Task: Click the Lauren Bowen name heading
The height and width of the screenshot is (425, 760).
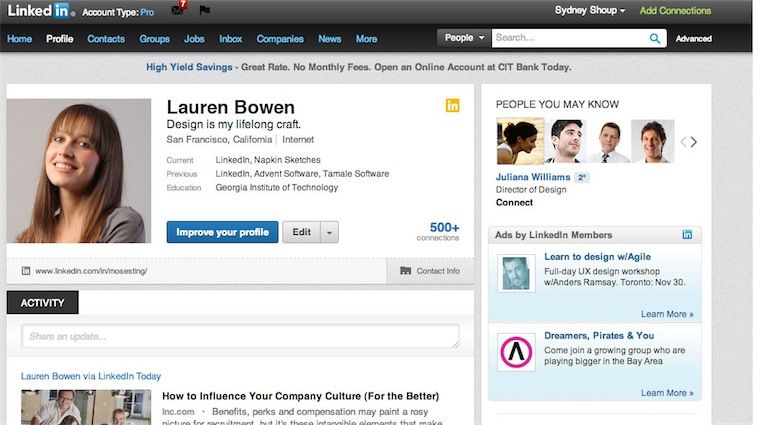Action: [231, 107]
